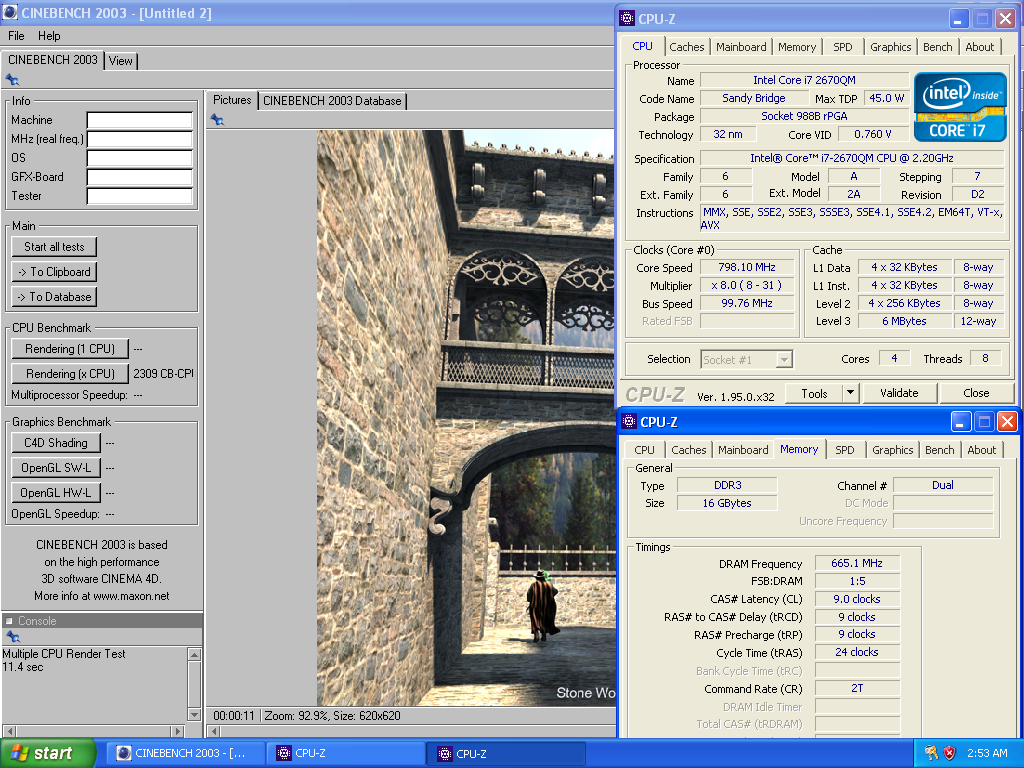The width and height of the screenshot is (1024, 768).
Task: Run Rendering (1 CPU) benchmark
Action: click(70, 349)
